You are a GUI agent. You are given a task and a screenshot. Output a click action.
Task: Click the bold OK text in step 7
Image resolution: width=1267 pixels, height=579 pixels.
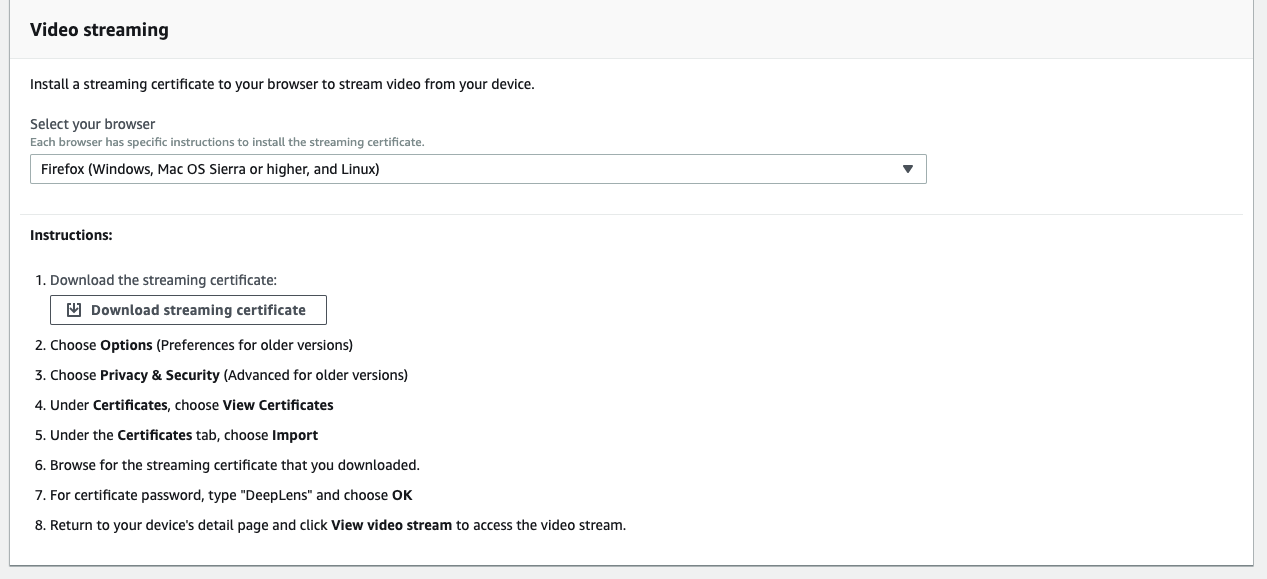pos(402,495)
